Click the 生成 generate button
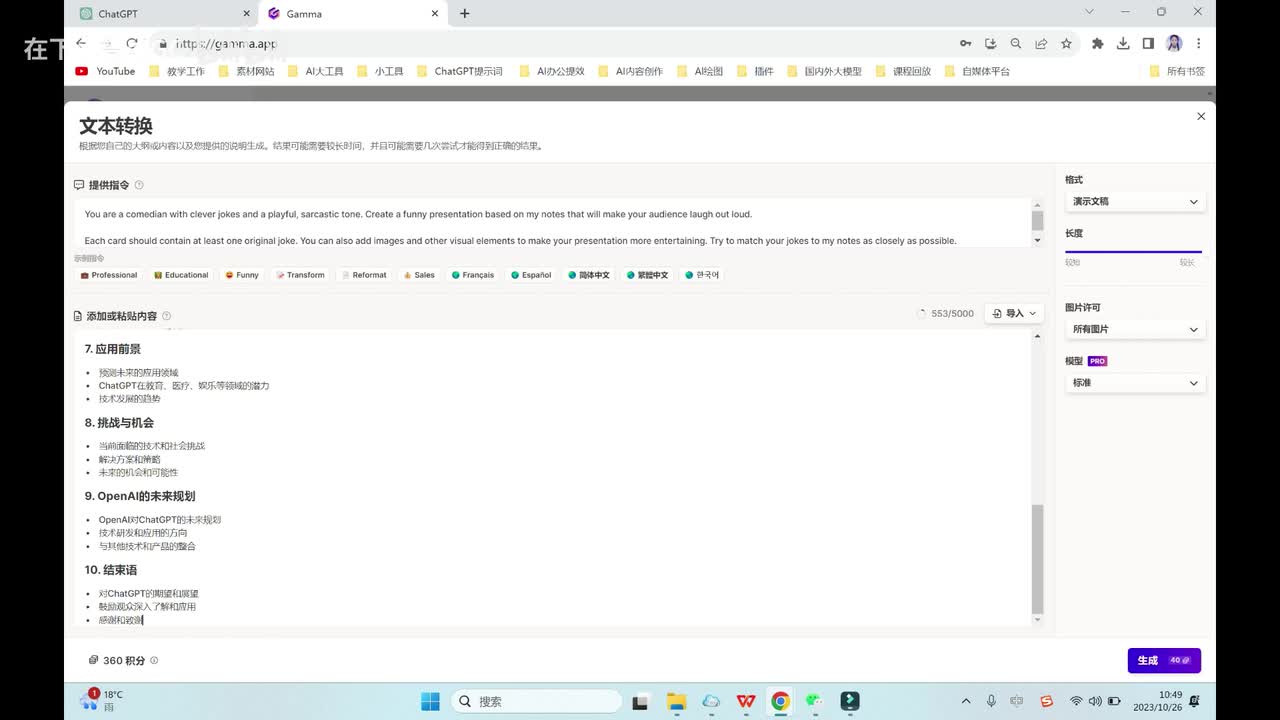Screen dimensions: 1280x720 pos(1163,661)
